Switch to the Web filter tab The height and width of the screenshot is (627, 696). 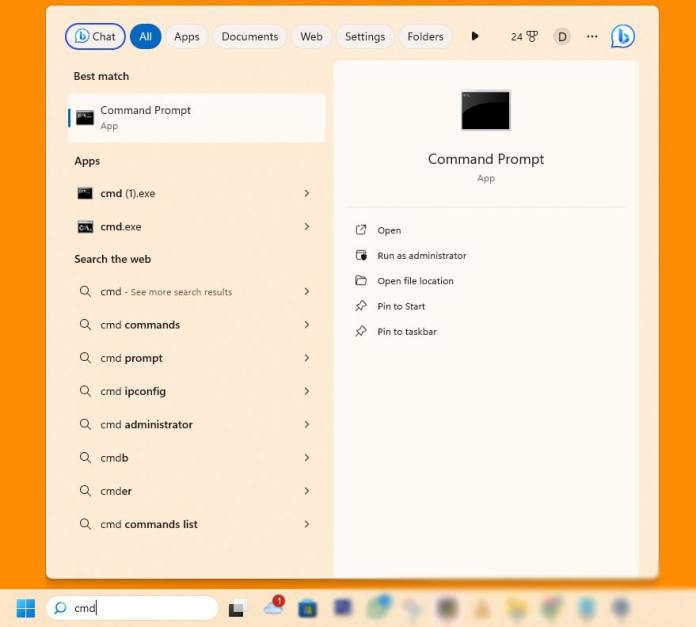tap(311, 36)
